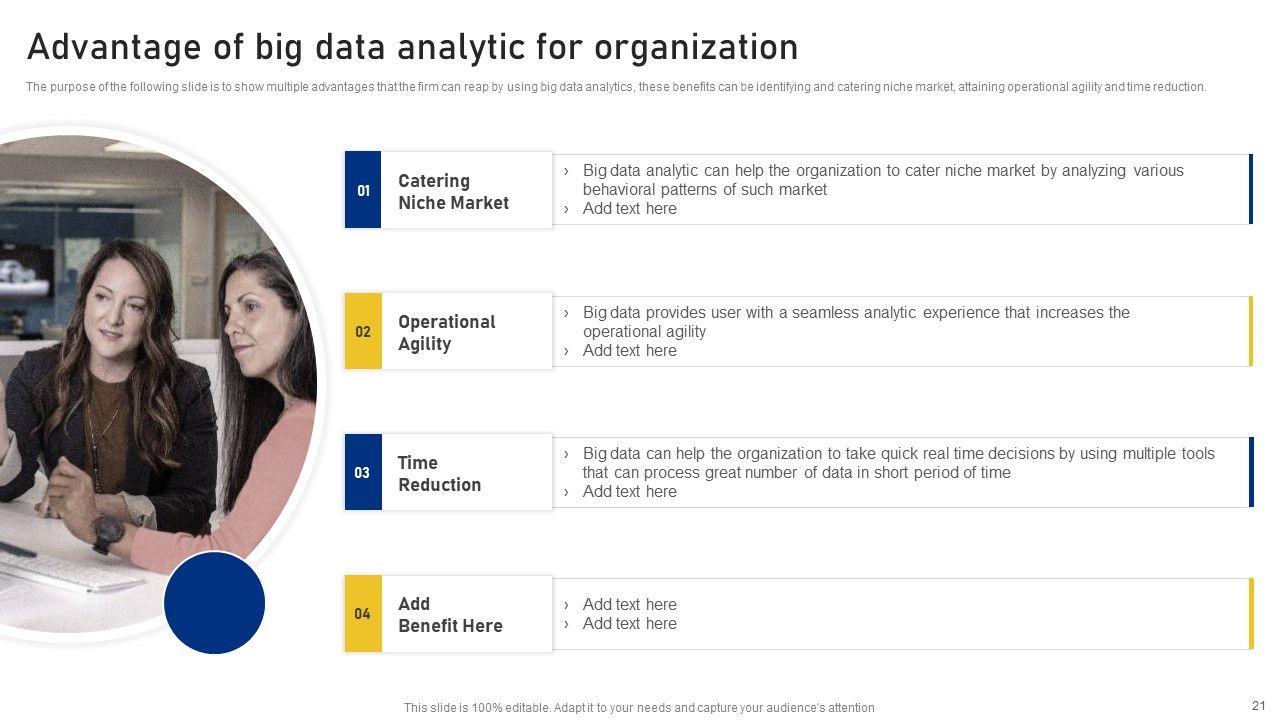Click the purpose description subtitle text
Viewport: 1280px width, 720px height.
click(x=616, y=87)
